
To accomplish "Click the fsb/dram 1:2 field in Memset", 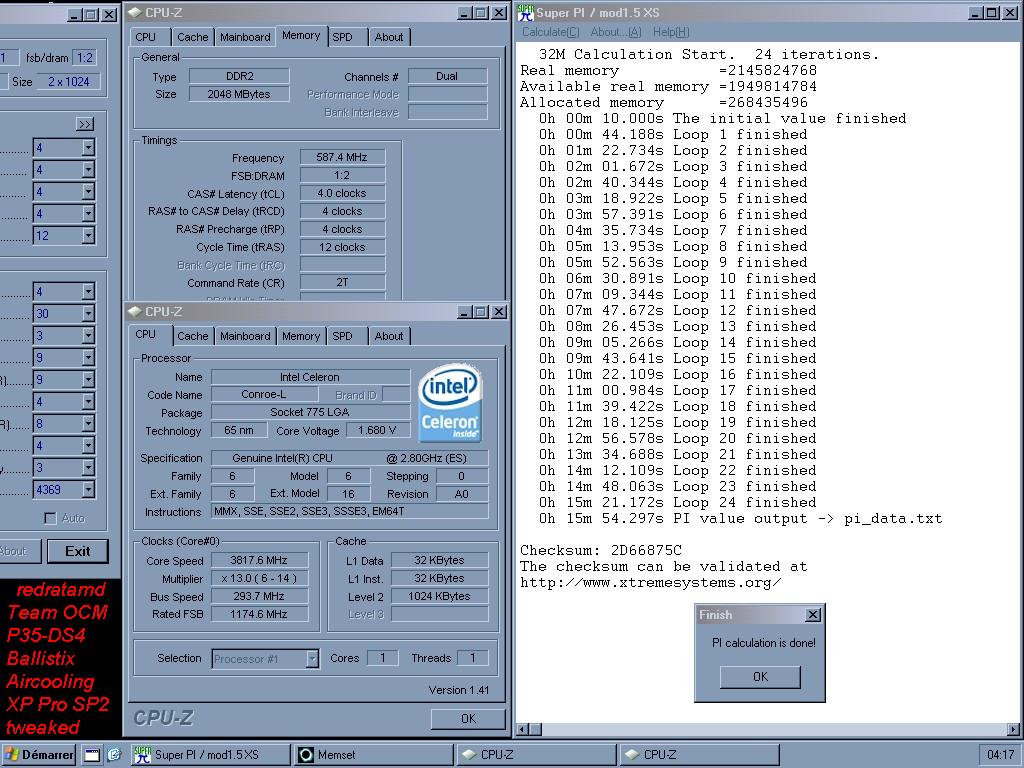I will point(84,57).
